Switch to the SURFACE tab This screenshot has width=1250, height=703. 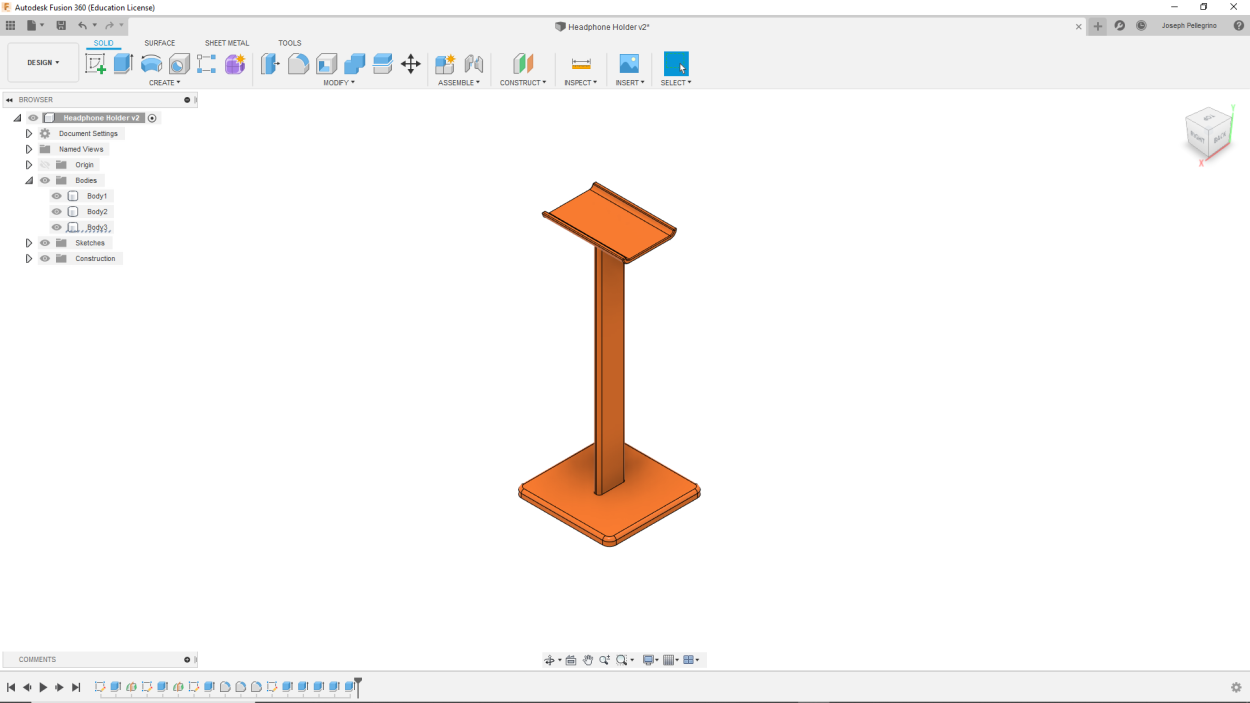click(159, 43)
